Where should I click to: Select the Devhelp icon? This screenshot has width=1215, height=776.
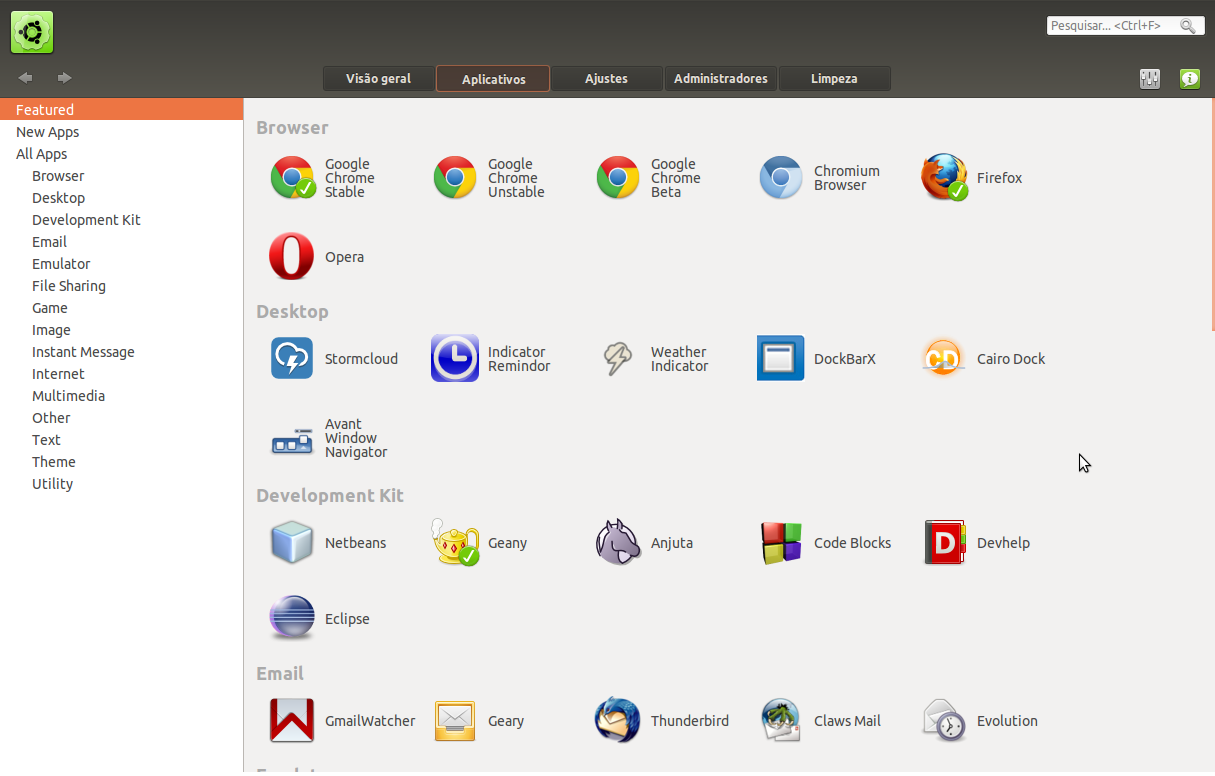(944, 542)
